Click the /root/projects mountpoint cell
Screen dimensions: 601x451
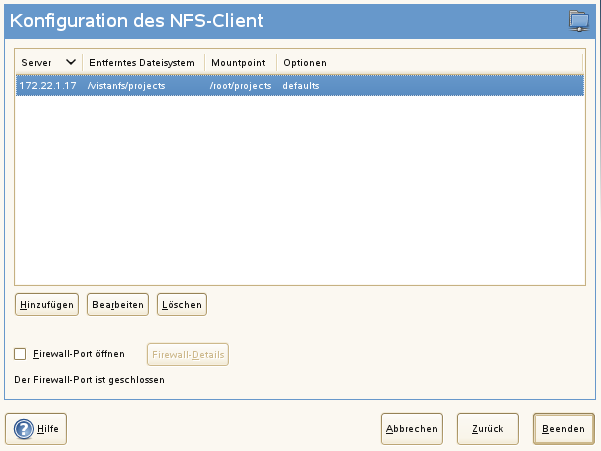pyautogui.click(x=240, y=86)
